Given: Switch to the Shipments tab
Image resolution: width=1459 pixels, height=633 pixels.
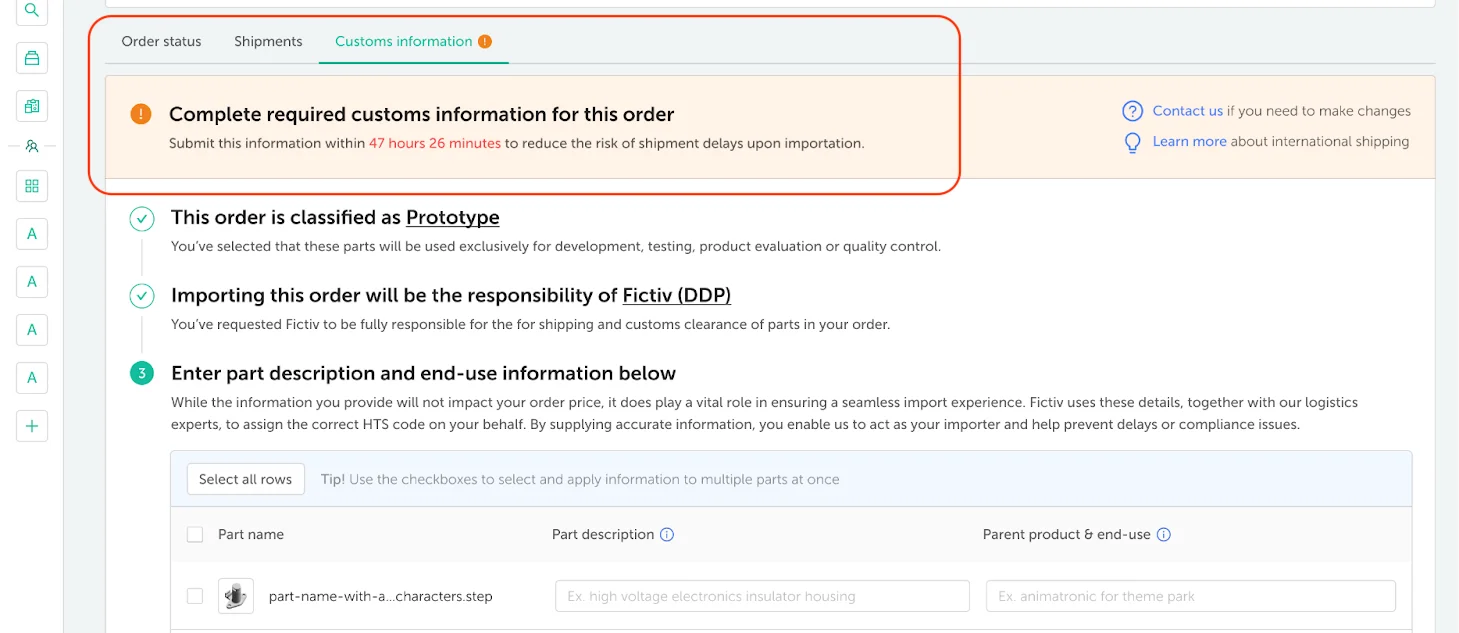Looking at the screenshot, I should pyautogui.click(x=268, y=42).
